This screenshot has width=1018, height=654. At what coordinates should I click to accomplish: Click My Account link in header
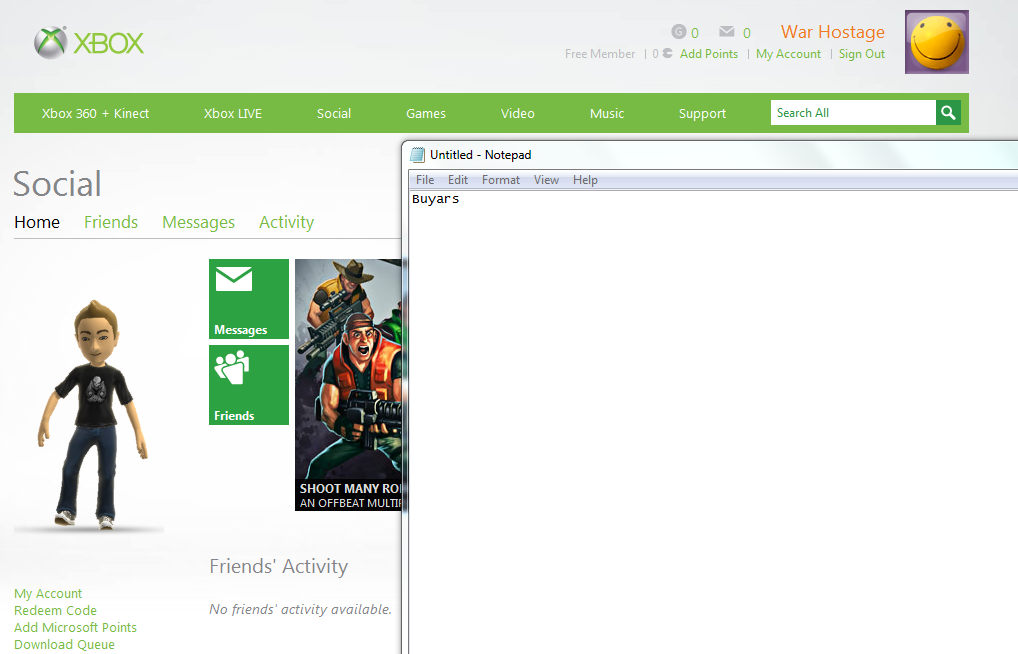point(788,54)
